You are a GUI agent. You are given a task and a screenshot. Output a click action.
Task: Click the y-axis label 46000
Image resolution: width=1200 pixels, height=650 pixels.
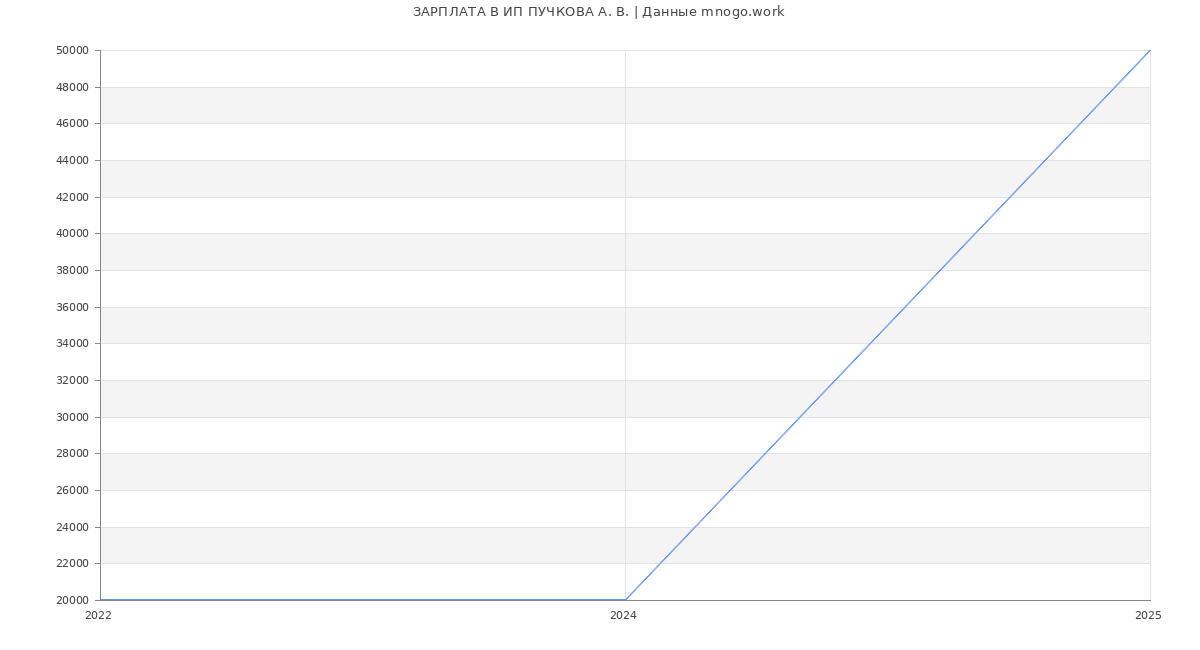[72, 124]
